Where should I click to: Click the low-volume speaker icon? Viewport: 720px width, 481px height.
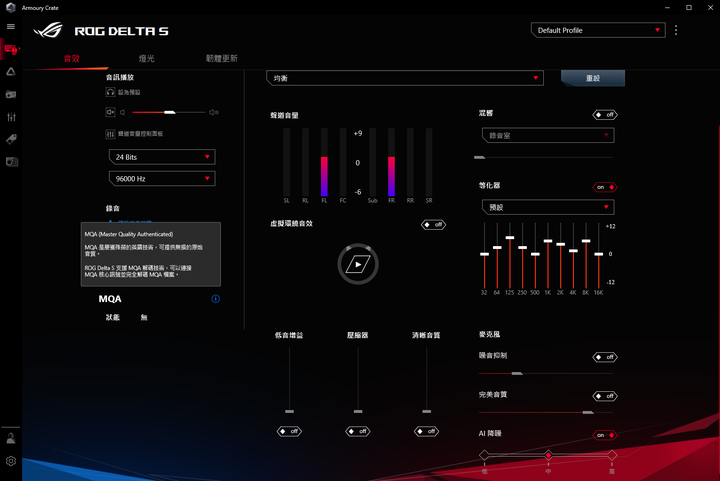(123, 112)
